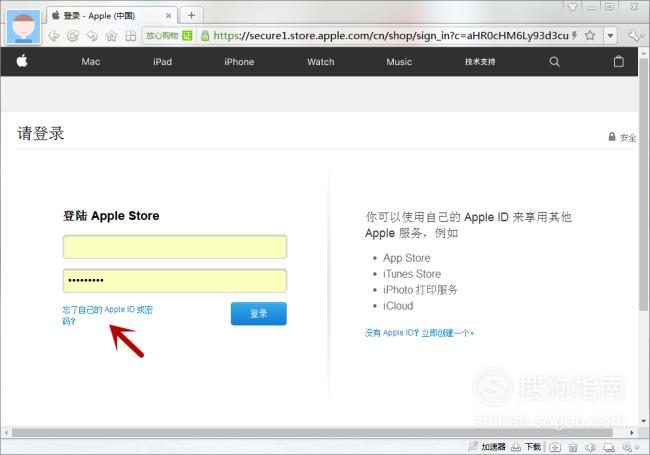Click the green padlock security icon

pos(205,36)
